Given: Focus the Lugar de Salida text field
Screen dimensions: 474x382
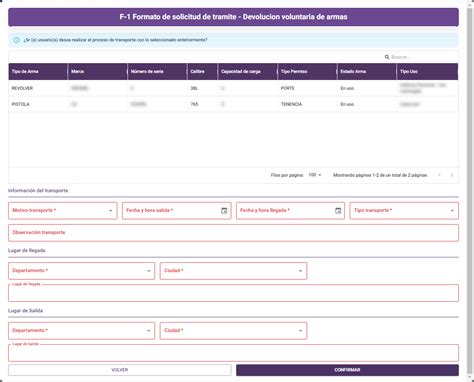Looking at the screenshot, I should [x=233, y=353].
